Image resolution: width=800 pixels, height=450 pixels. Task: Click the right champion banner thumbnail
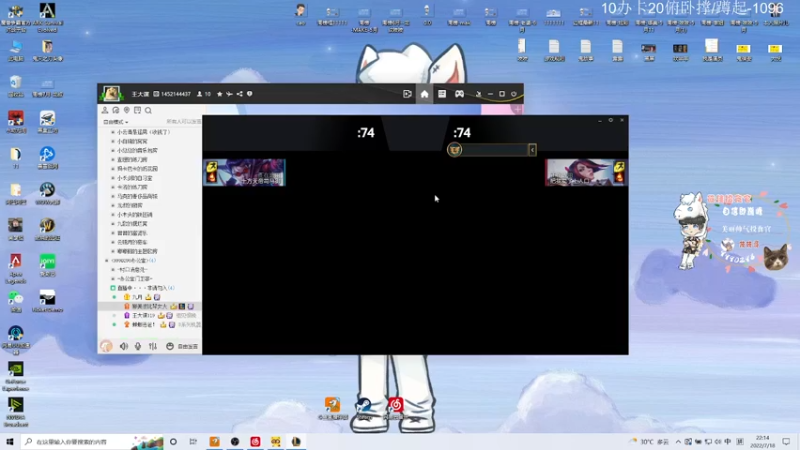pos(586,172)
